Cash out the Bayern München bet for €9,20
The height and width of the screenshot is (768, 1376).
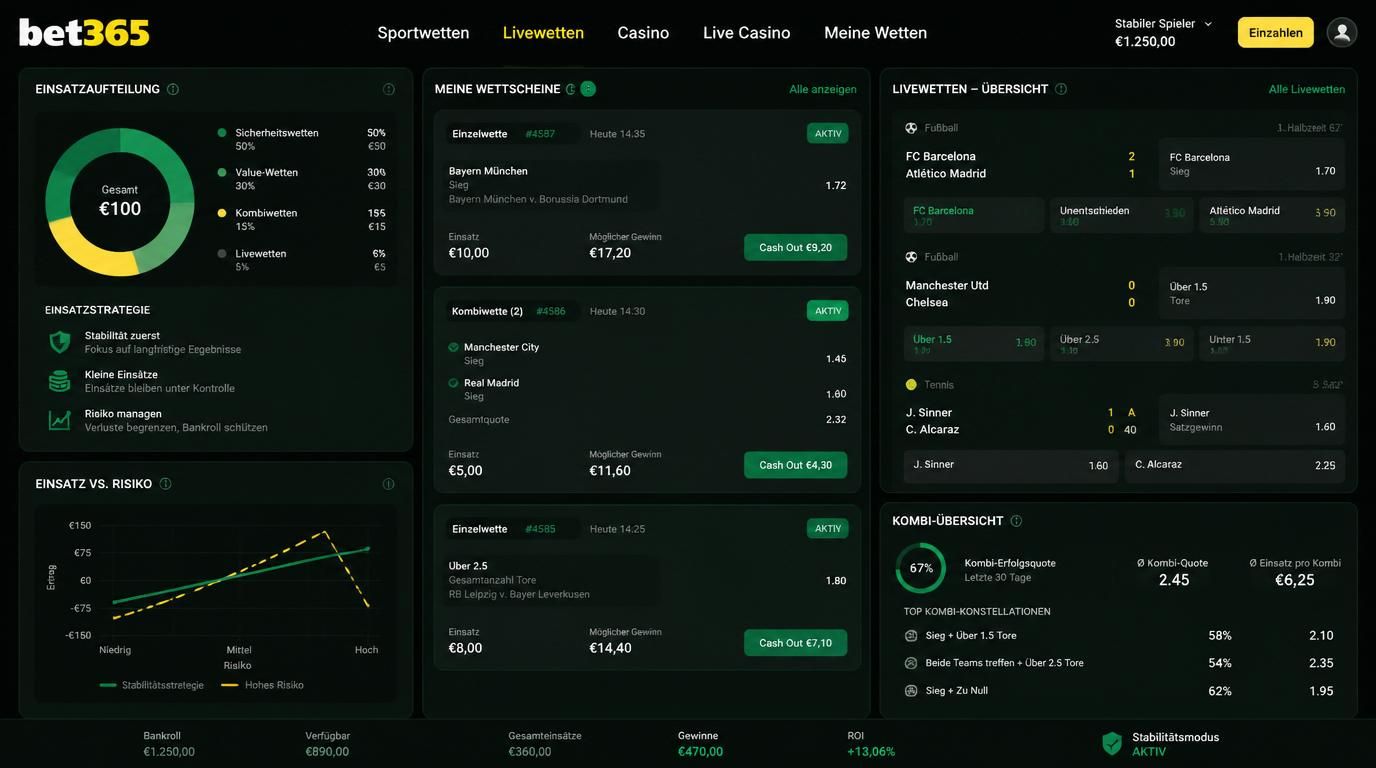pos(795,248)
